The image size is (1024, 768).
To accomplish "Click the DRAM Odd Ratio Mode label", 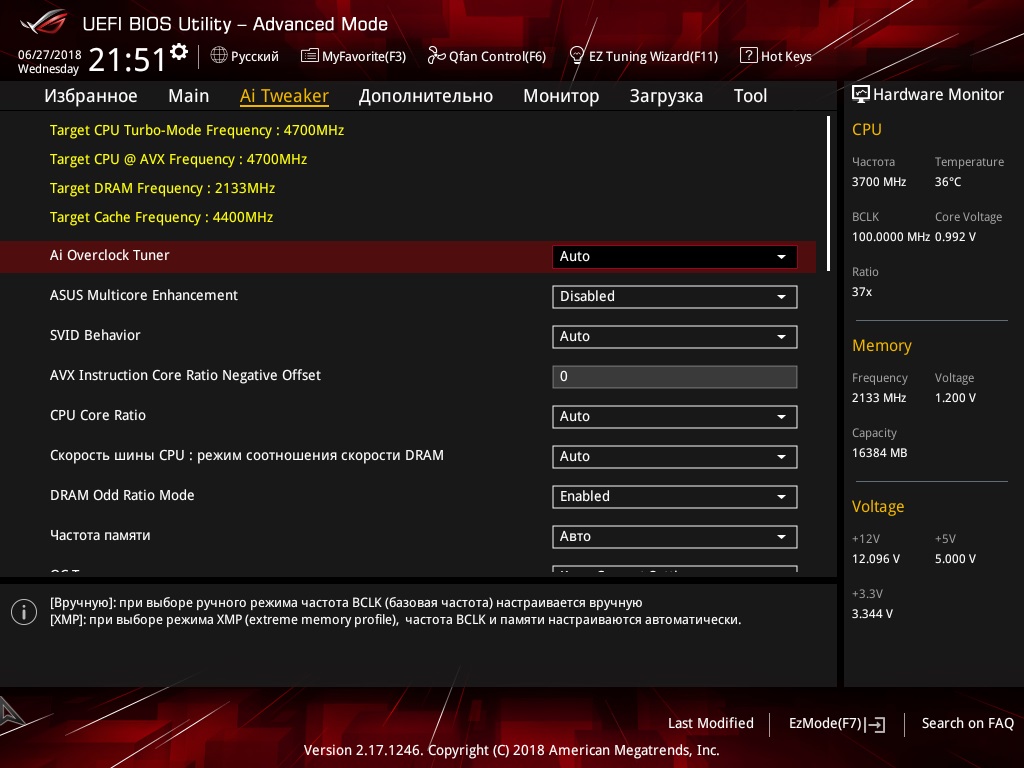I will (122, 495).
